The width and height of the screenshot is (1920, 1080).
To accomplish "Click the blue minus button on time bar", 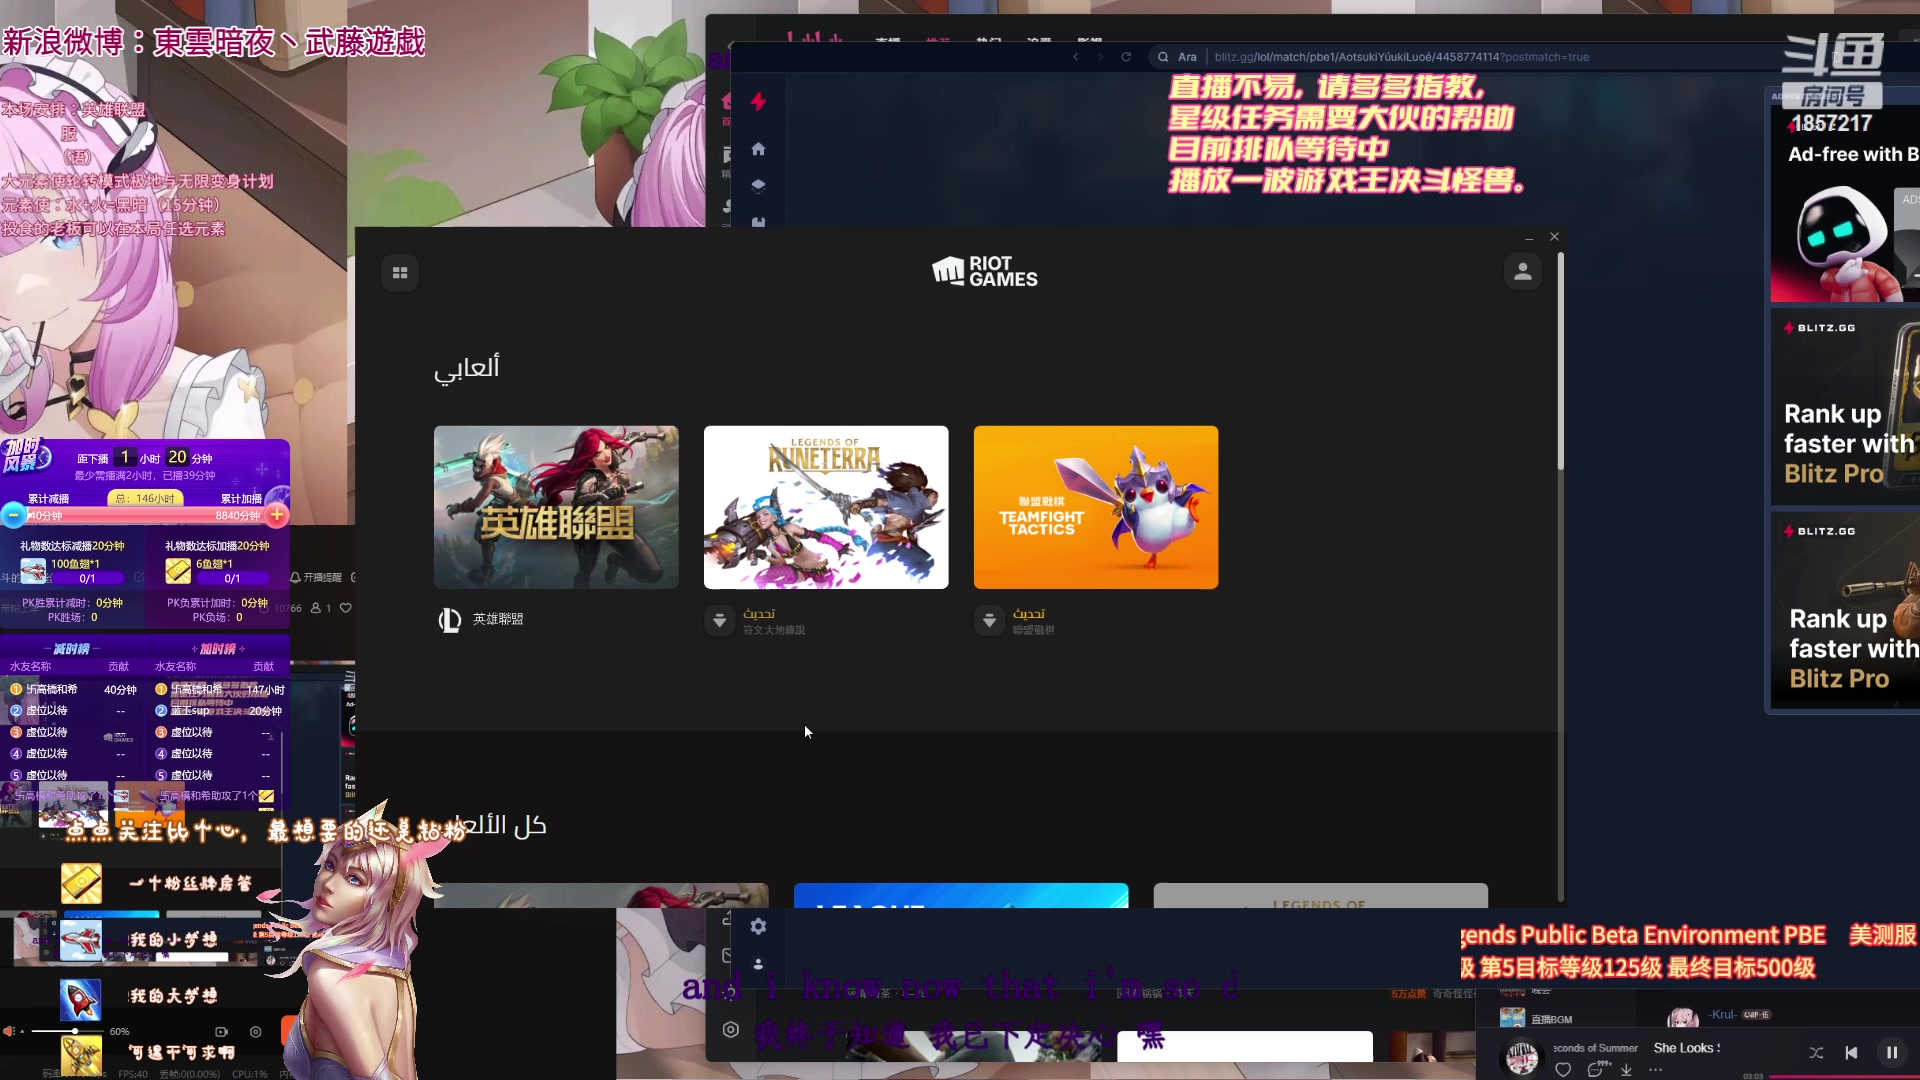I will pos(14,515).
